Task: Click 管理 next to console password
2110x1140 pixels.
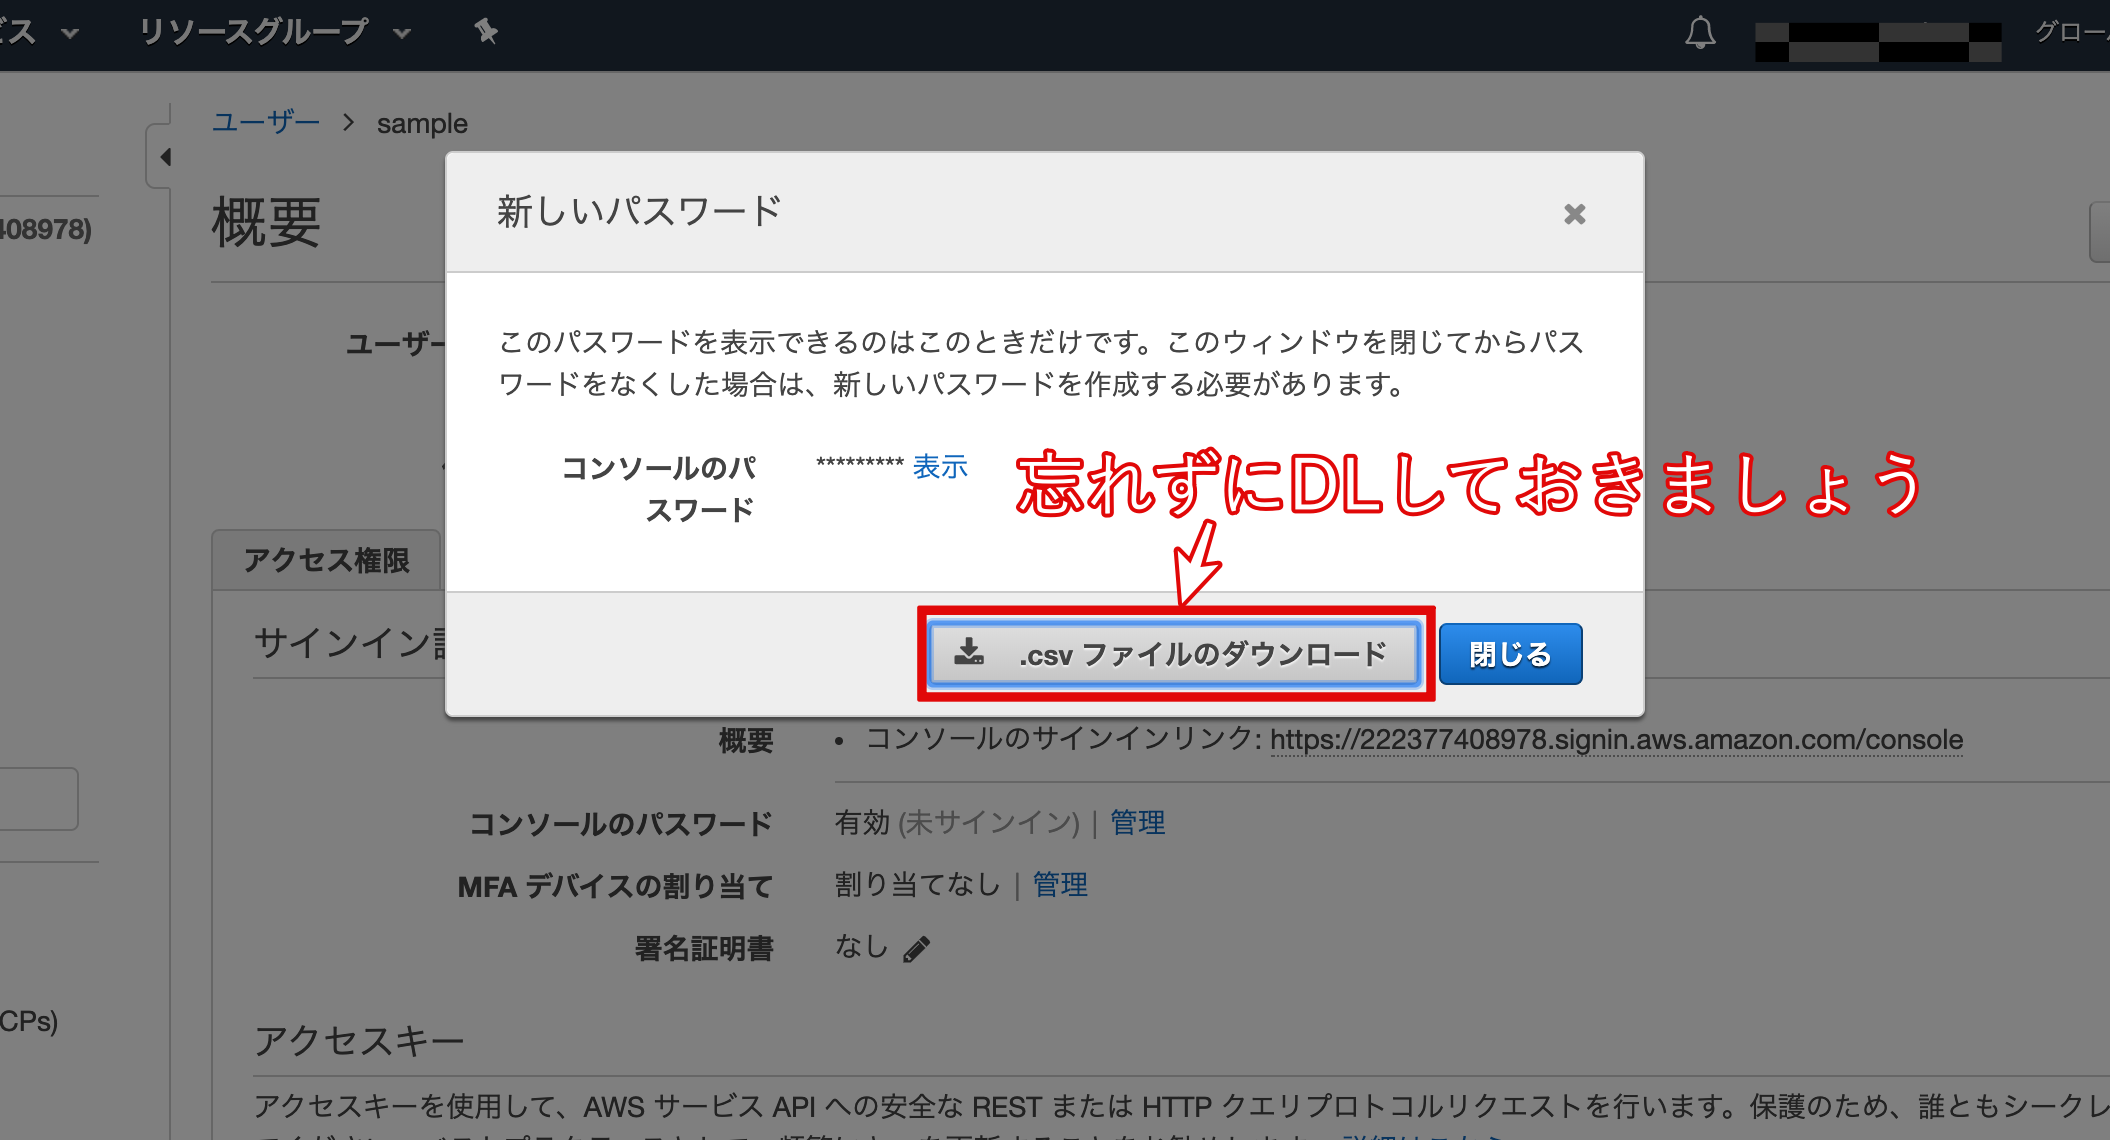Action: pyautogui.click(x=1137, y=823)
